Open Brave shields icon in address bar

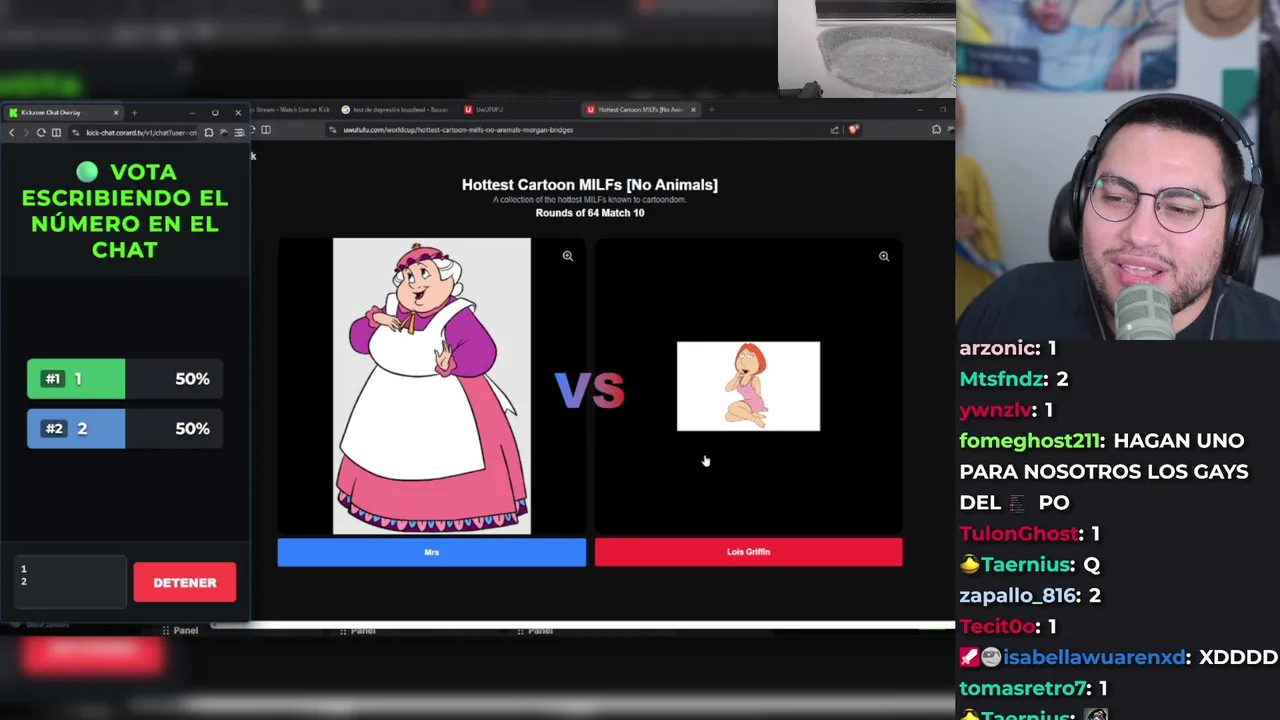(853, 129)
